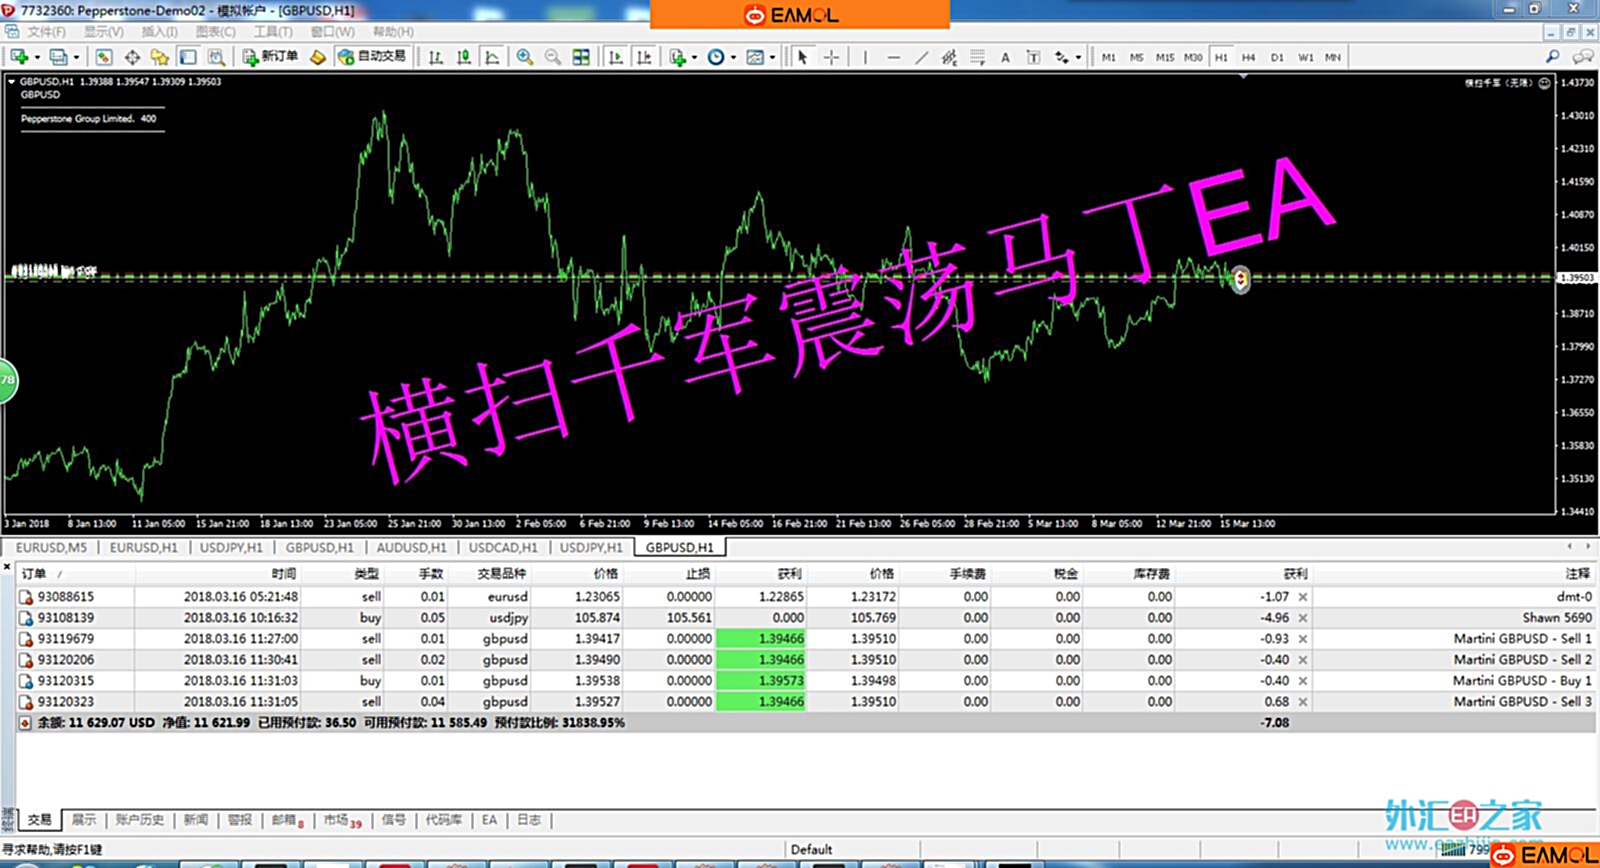Click the 新订单 new order button
Viewport: 1600px width, 868px height.
(270, 57)
